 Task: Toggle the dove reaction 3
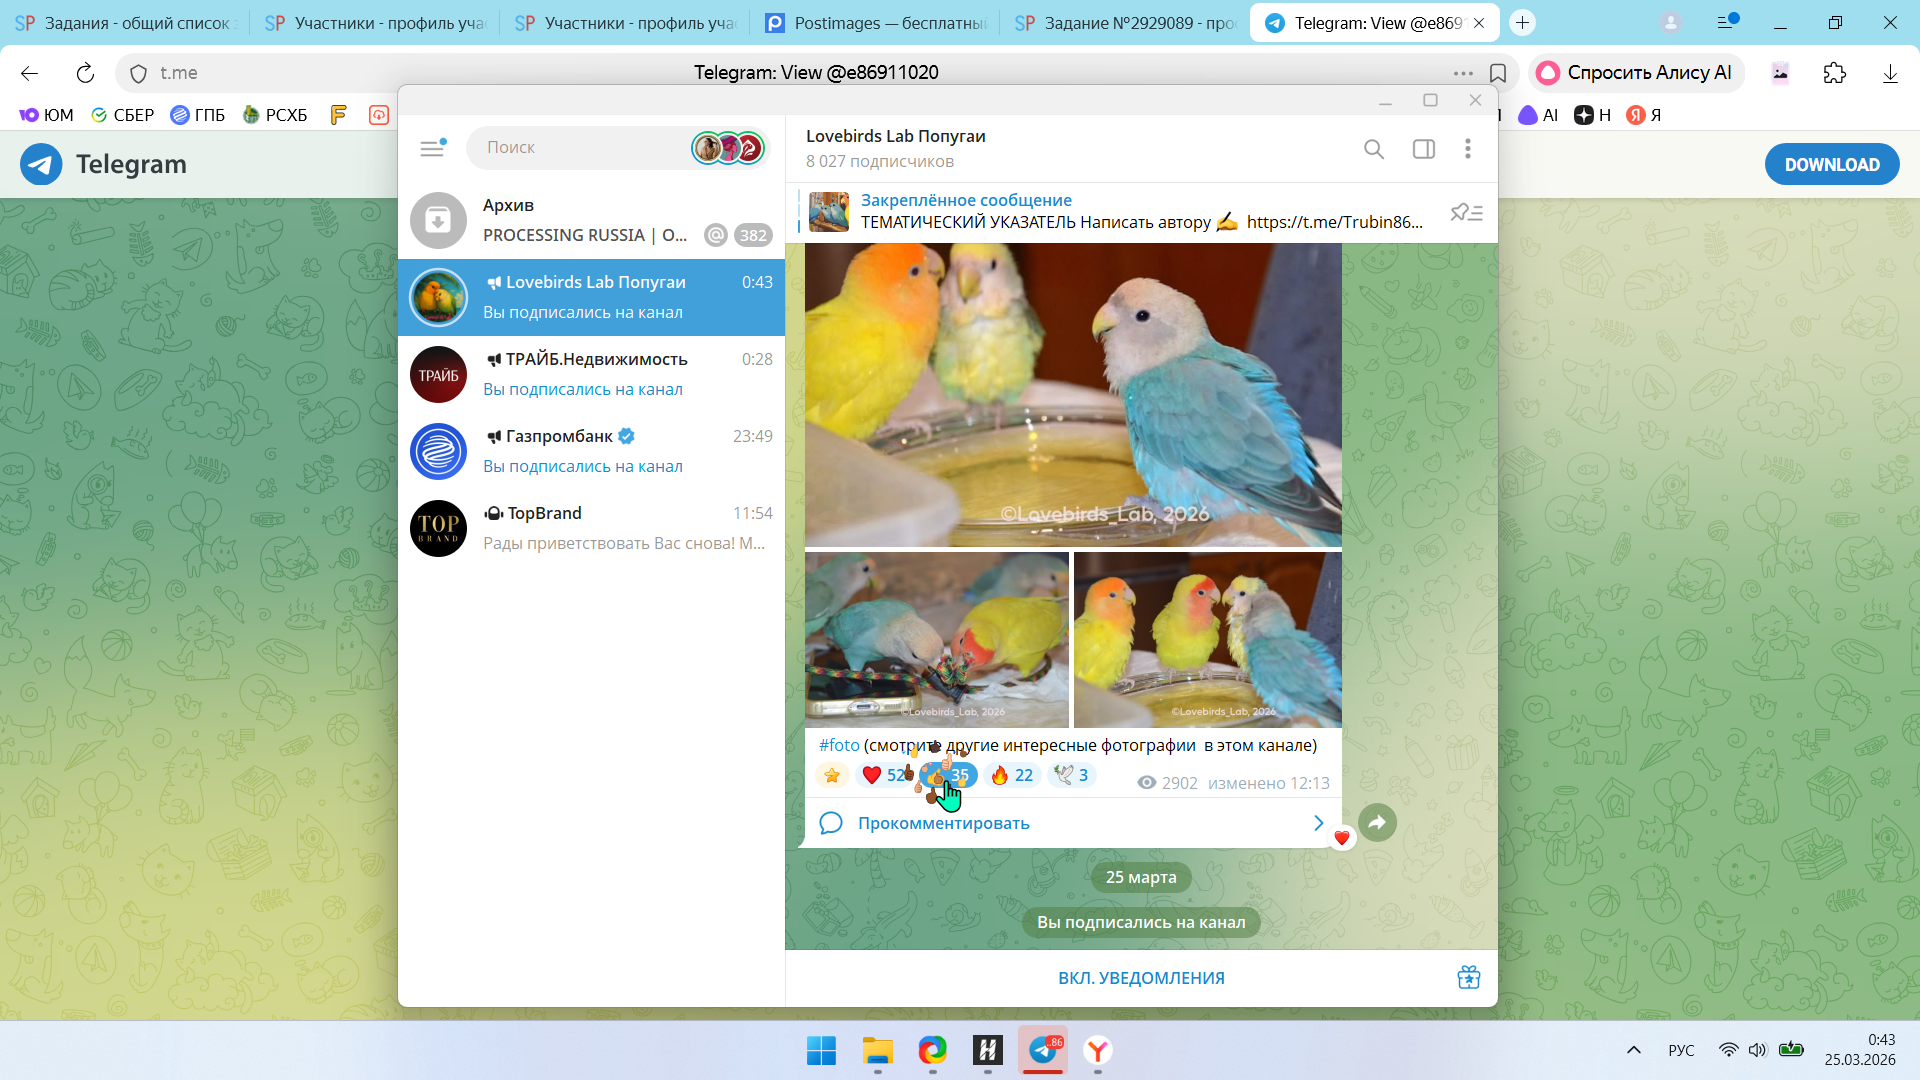(1072, 775)
